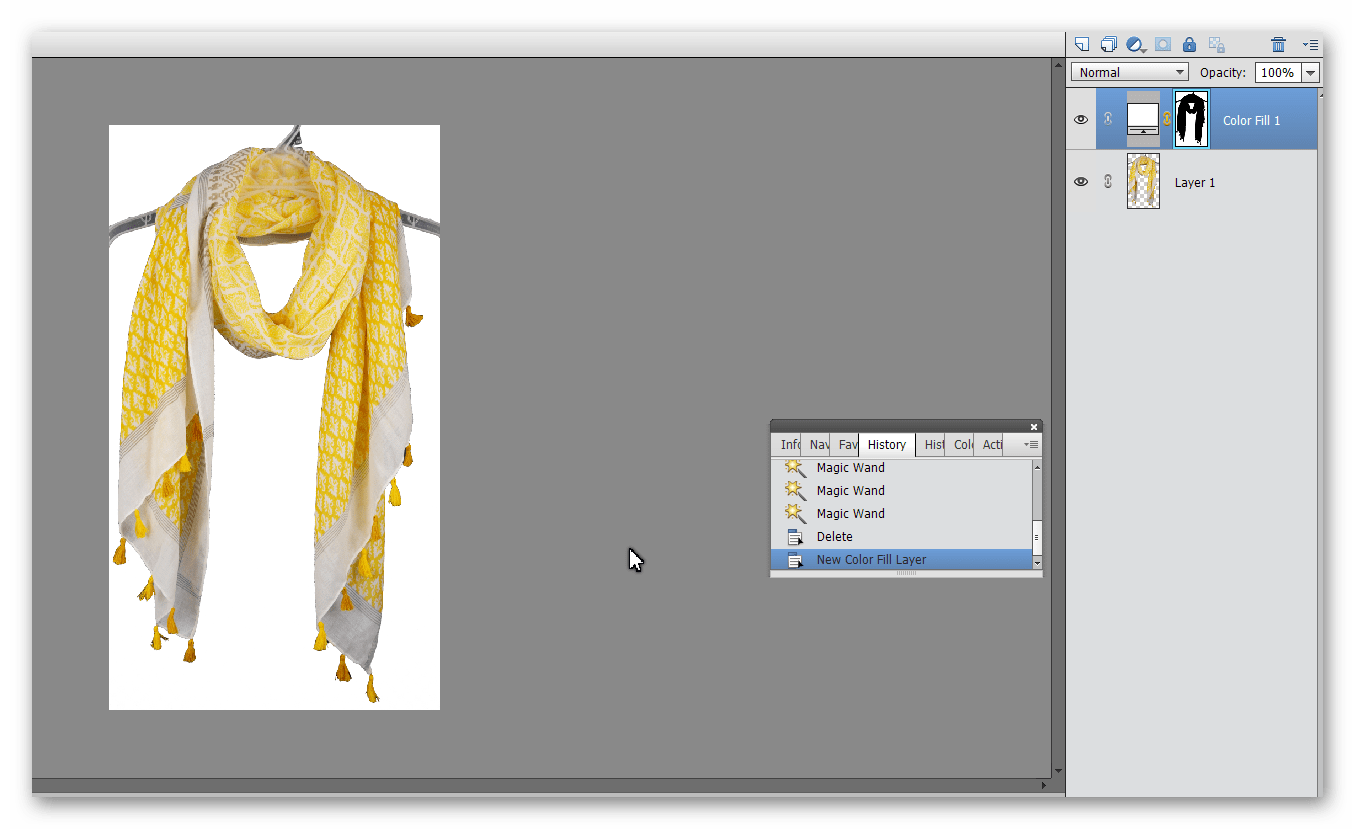Screen dimensions: 1355x829
Task: Toggle the link indicator on Layer 1
Action: point(1107,182)
